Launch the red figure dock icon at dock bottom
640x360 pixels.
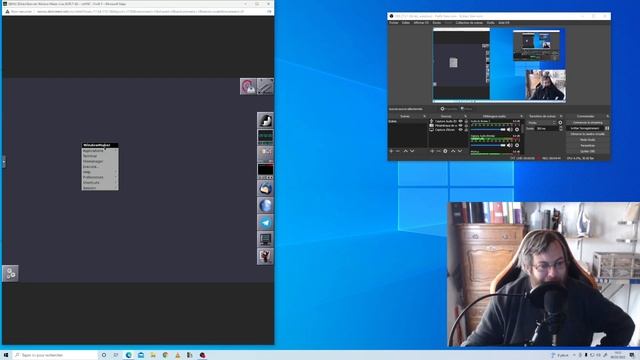(x=265, y=256)
